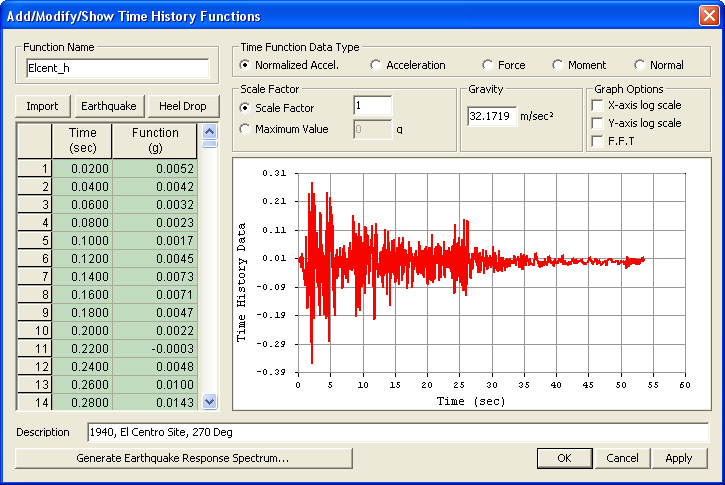Click function cell 0.0022
This screenshot has height=485, width=725.
[x=155, y=331]
